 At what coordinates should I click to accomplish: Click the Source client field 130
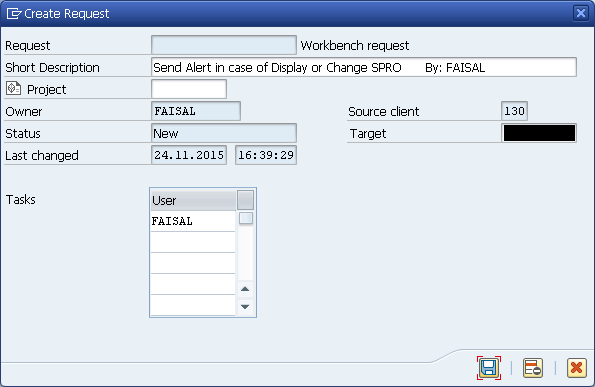[x=514, y=111]
